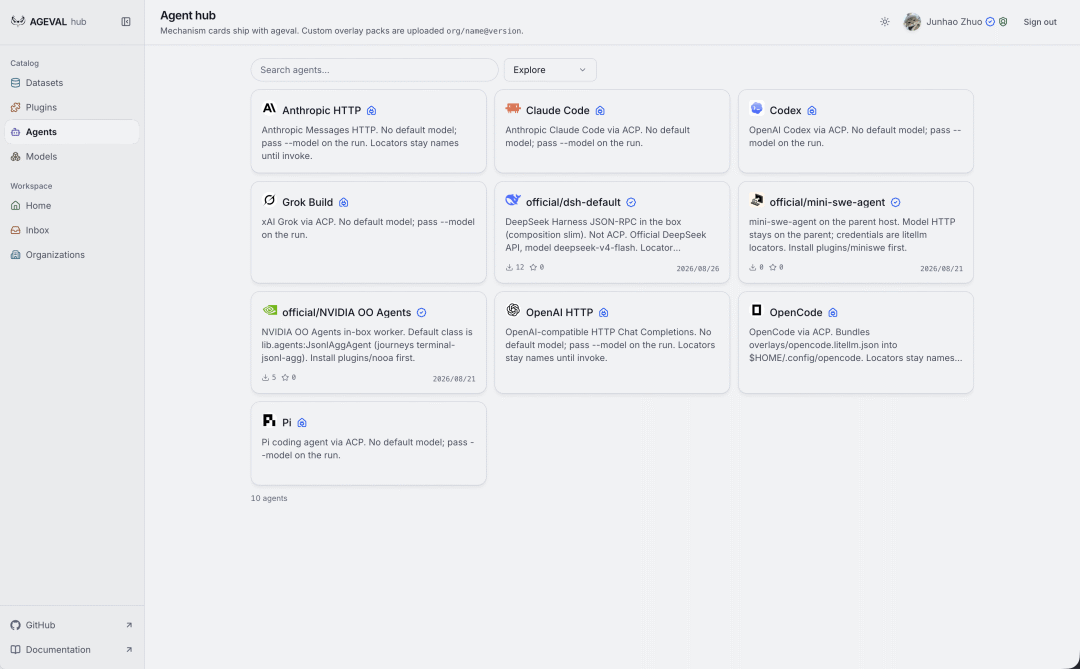Open the GitHub external link
Viewport: 1080px width, 669px height.
click(72, 625)
